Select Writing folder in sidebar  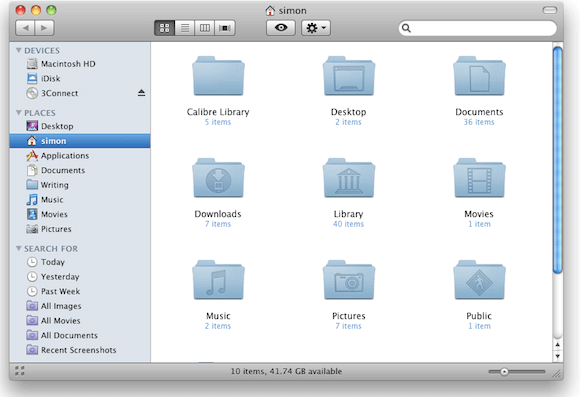pos(80,185)
